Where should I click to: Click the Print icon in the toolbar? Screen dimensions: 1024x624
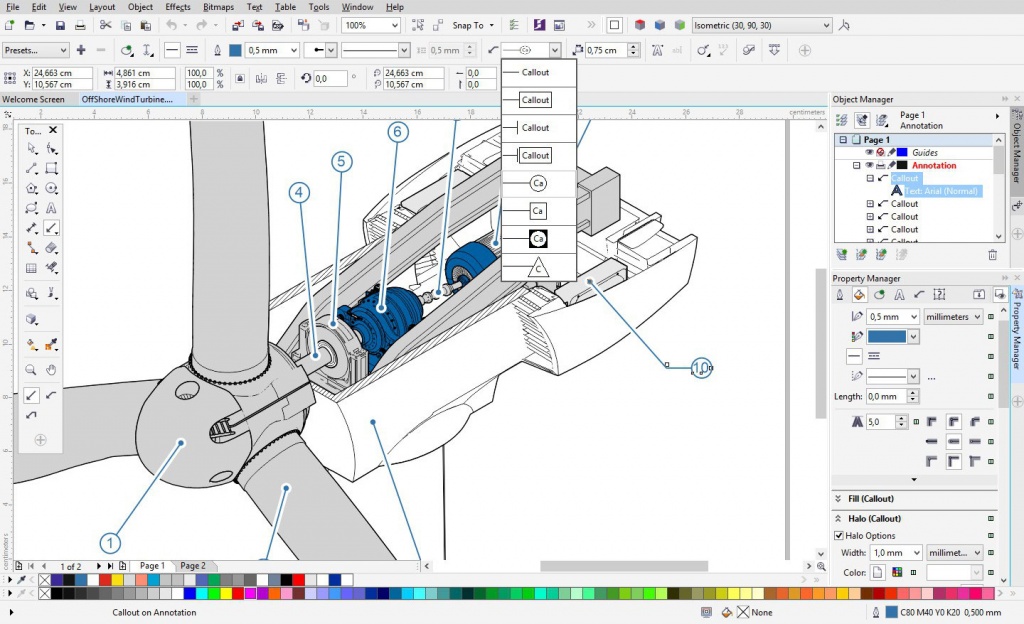80,25
